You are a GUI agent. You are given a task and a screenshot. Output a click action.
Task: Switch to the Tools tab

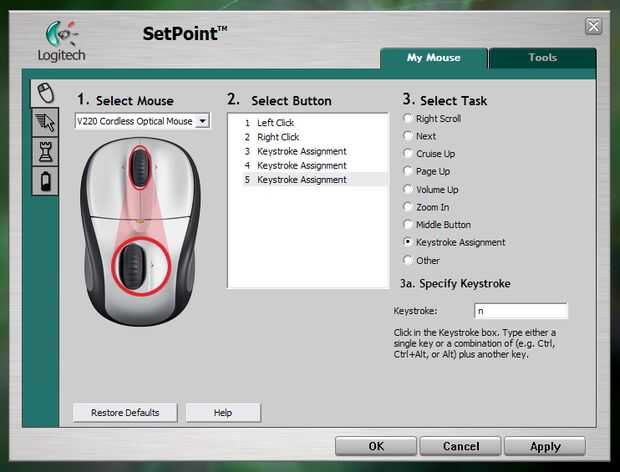pos(542,58)
